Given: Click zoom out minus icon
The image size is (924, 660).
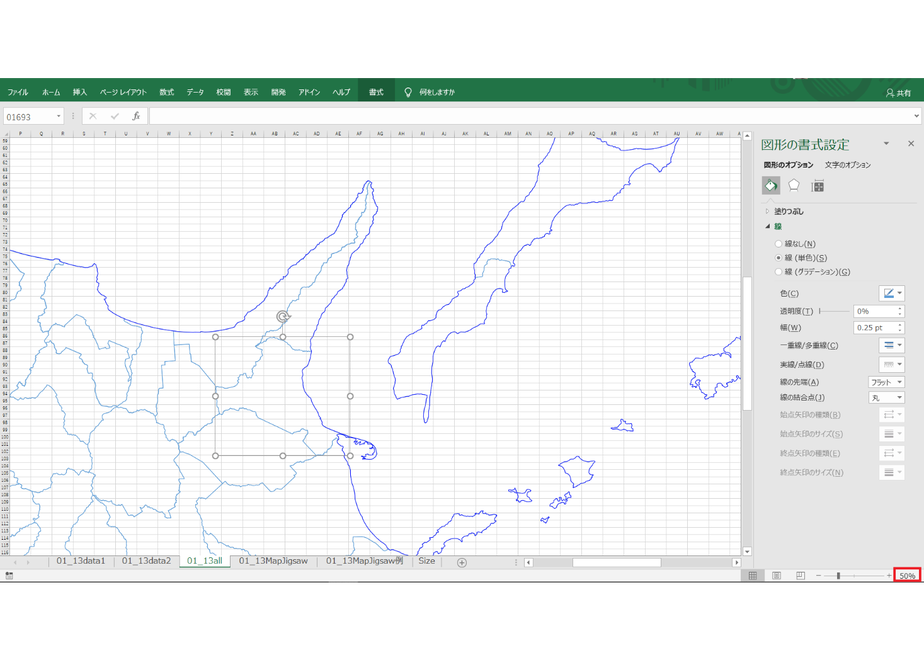Looking at the screenshot, I should pyautogui.click(x=819, y=575).
